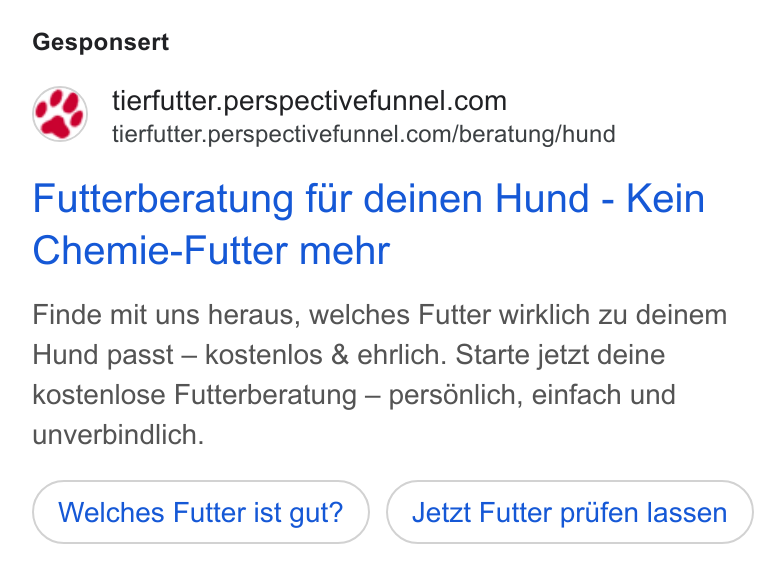Click the word "unverbindlich." in the description
760x576 pixels.
118,434
